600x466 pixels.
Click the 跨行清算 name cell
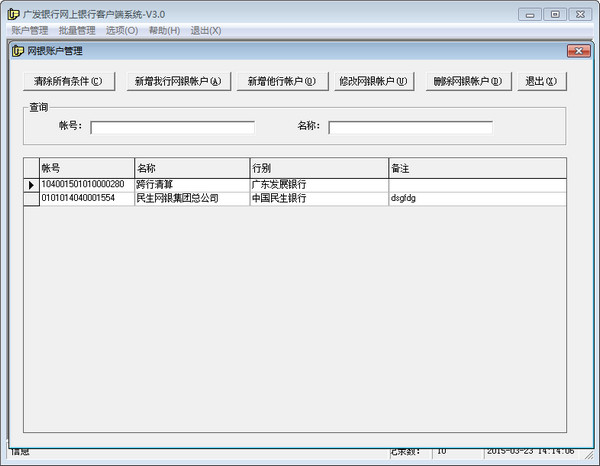(192, 185)
